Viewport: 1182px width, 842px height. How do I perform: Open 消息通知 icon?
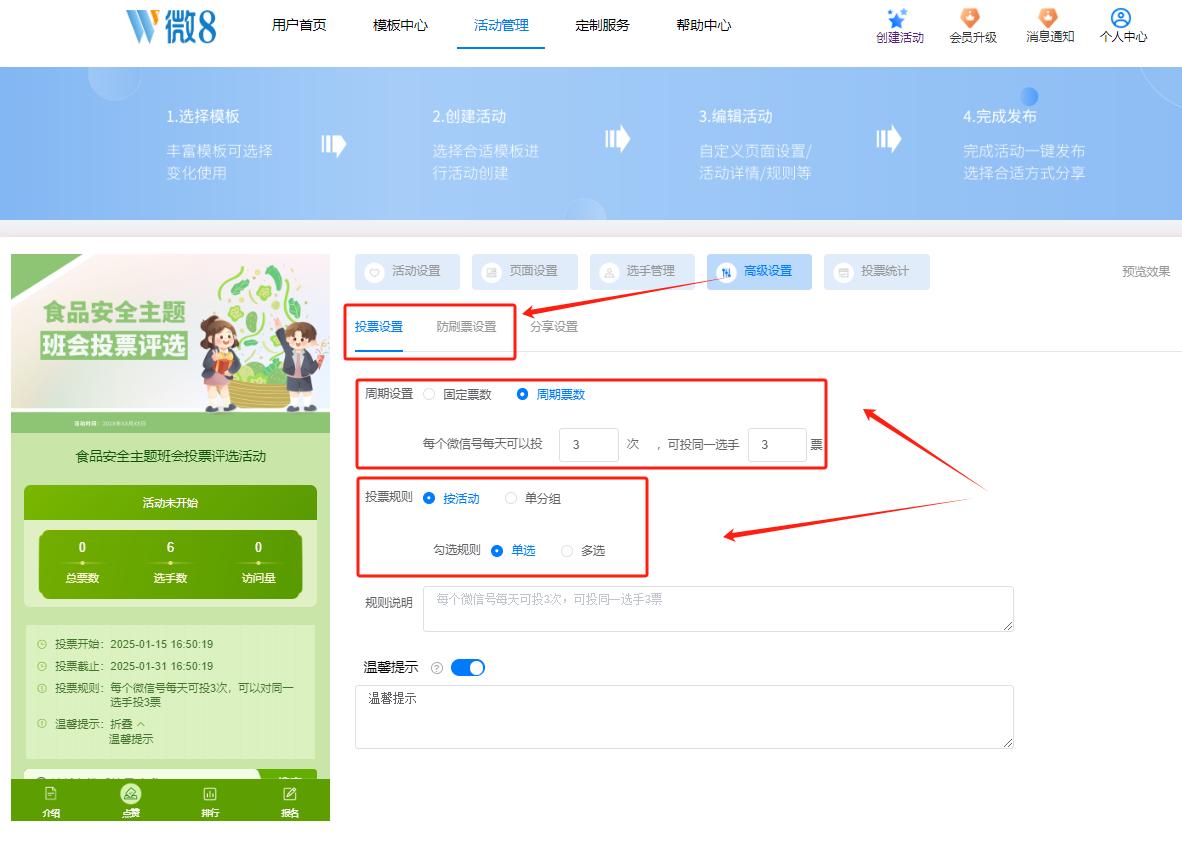[1048, 18]
